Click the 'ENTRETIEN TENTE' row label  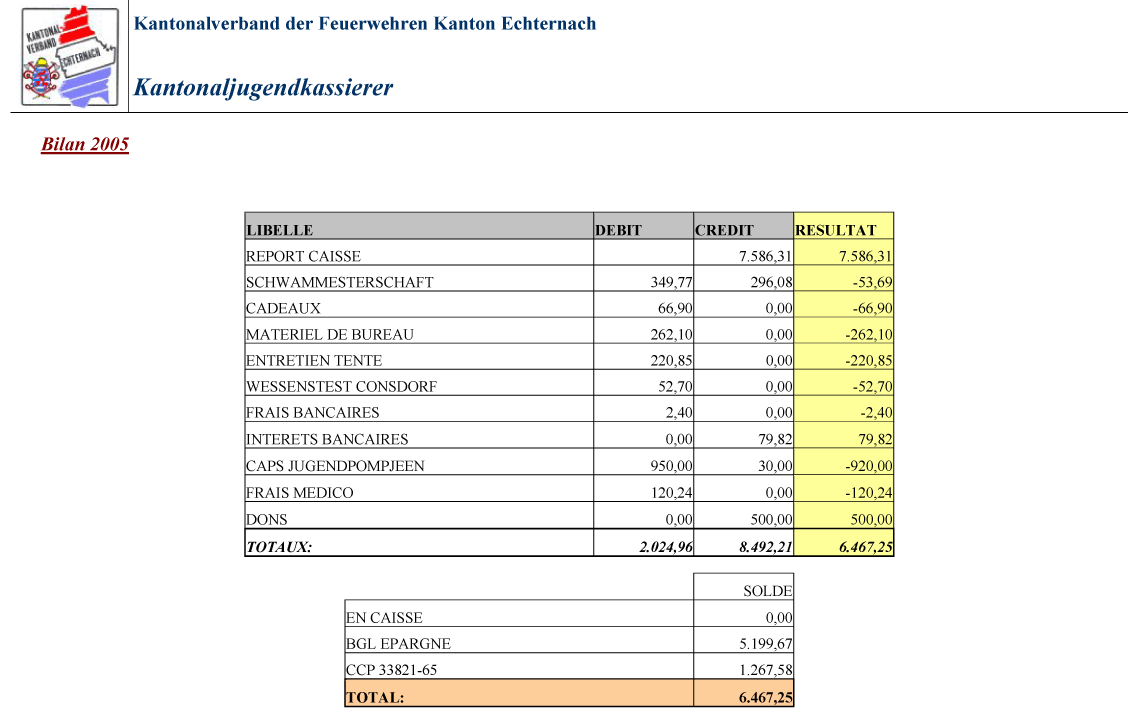[x=314, y=360]
